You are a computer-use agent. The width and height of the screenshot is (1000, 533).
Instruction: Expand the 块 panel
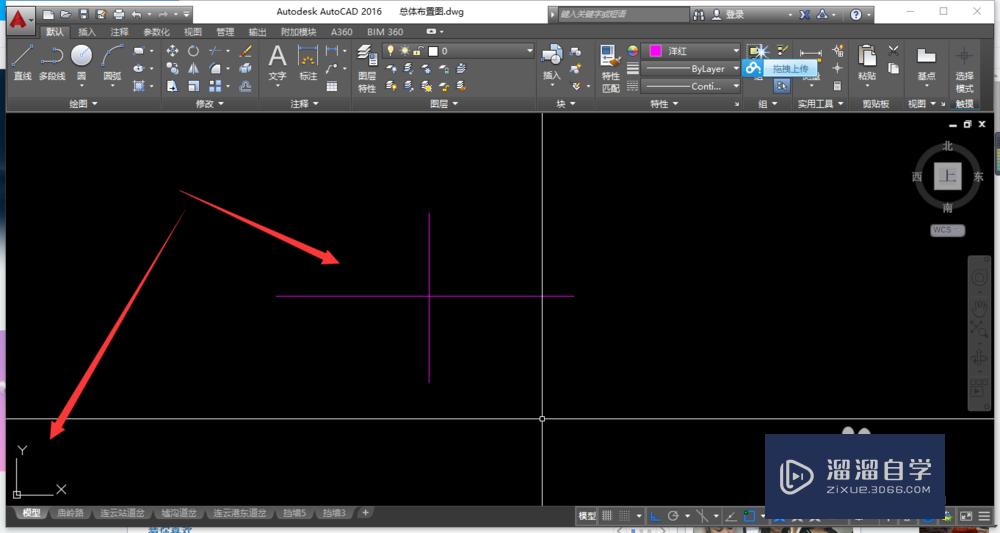click(566, 103)
